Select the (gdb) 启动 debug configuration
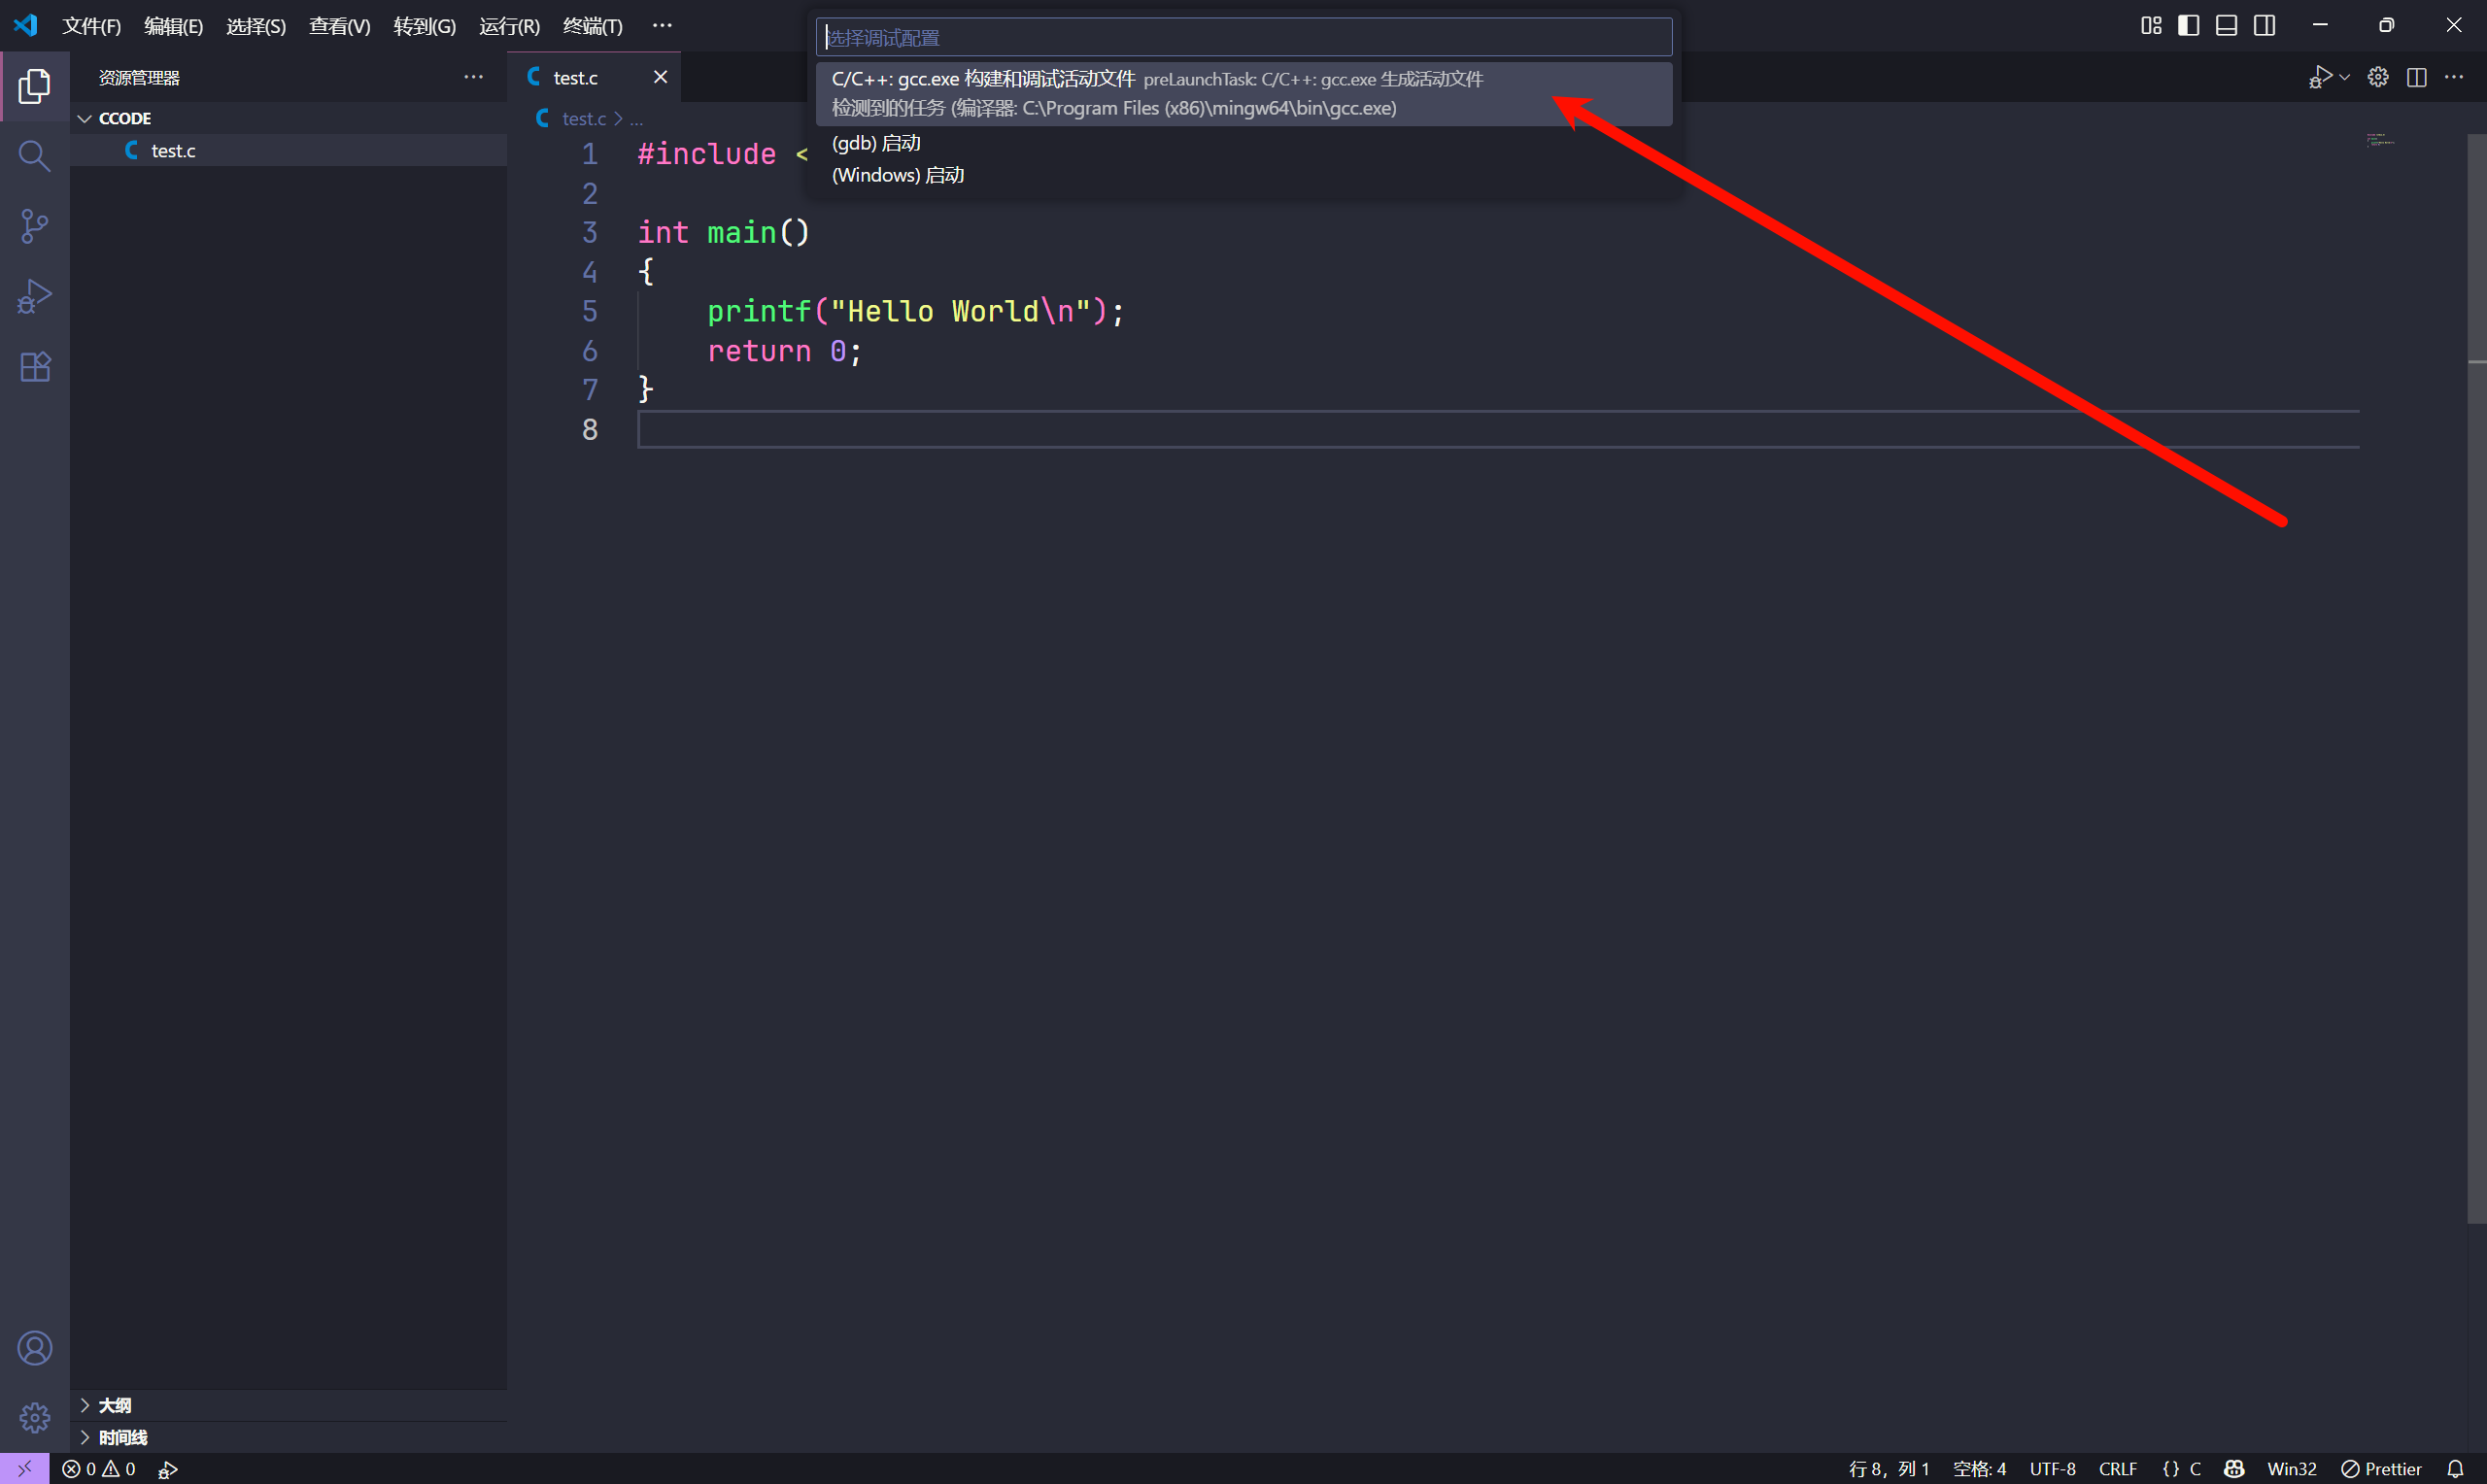The image size is (2487, 1484). tap(876, 143)
